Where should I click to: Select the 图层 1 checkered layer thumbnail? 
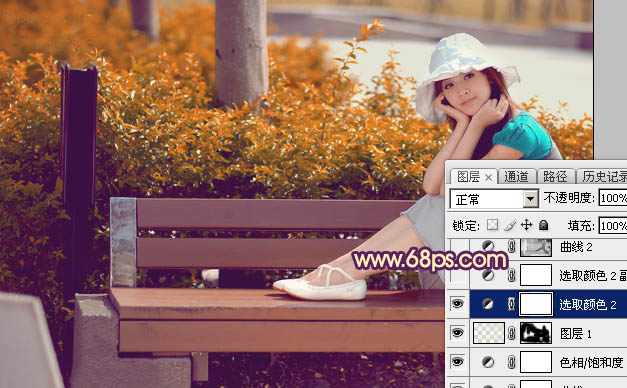[x=489, y=333]
